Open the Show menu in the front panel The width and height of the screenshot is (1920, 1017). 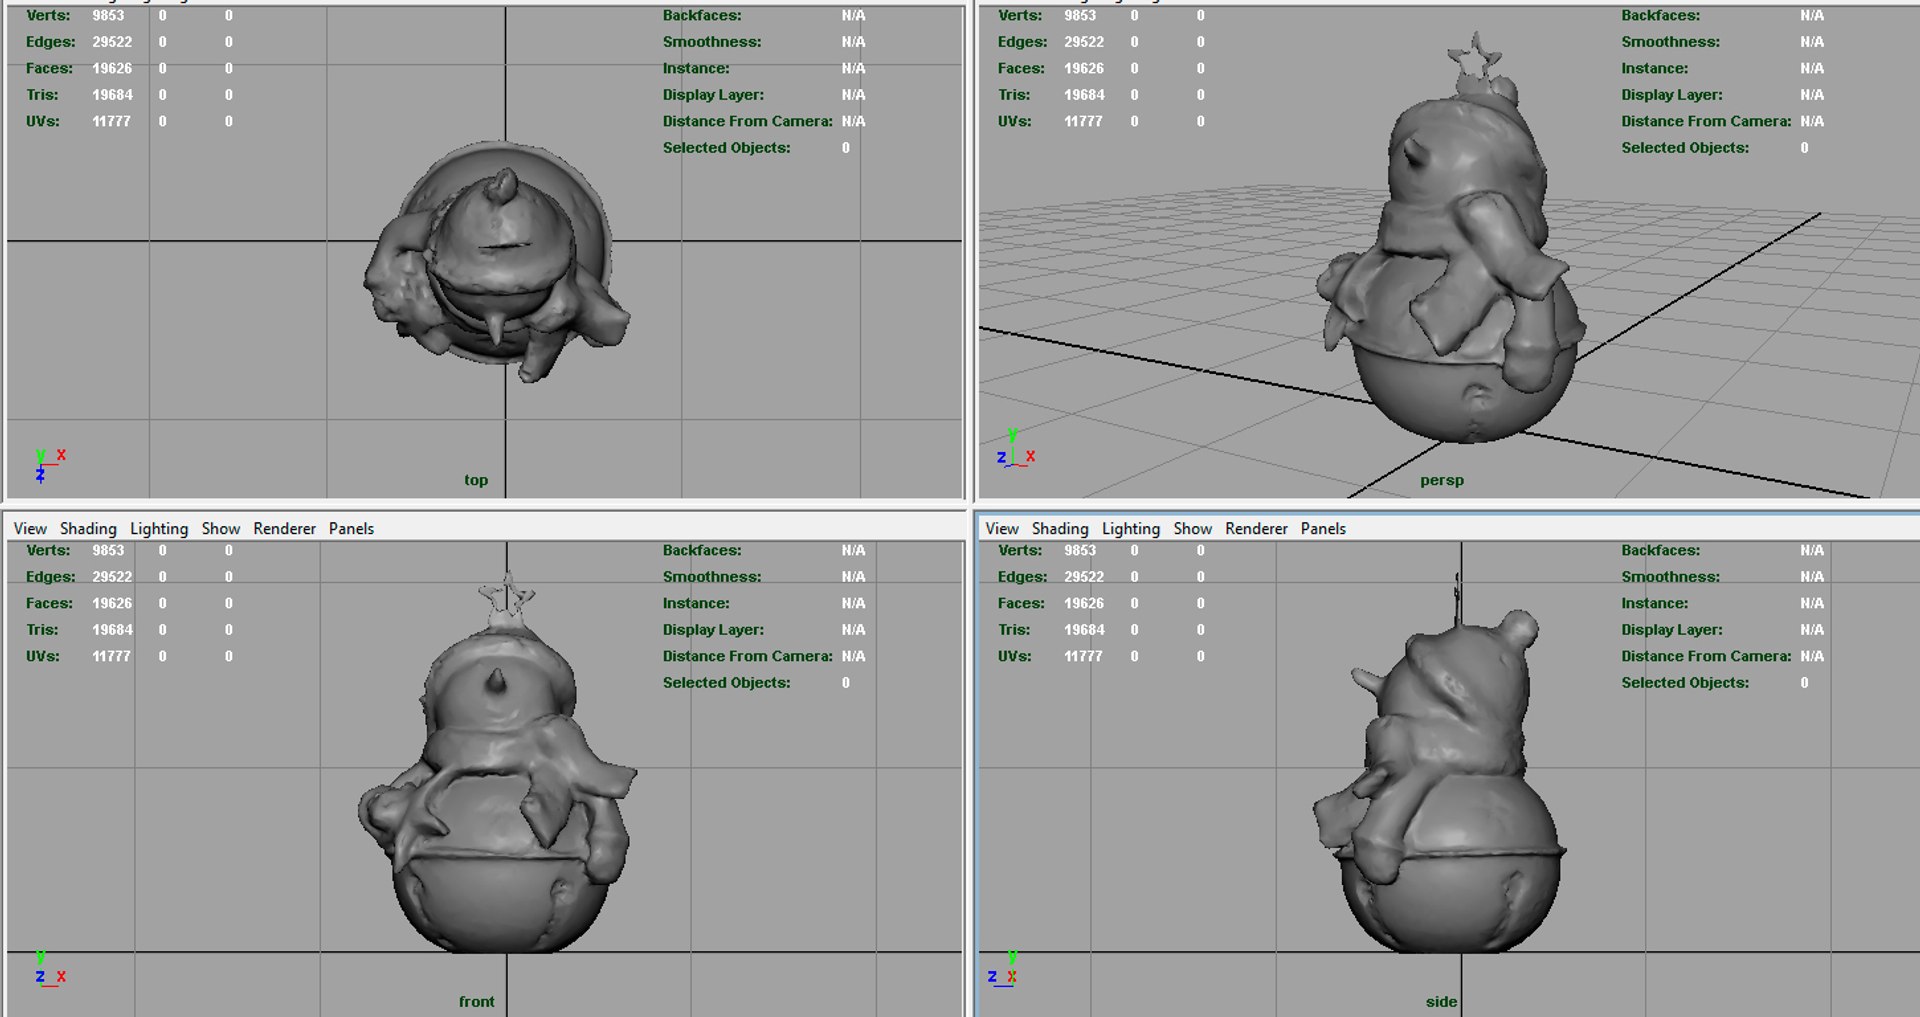click(x=221, y=528)
